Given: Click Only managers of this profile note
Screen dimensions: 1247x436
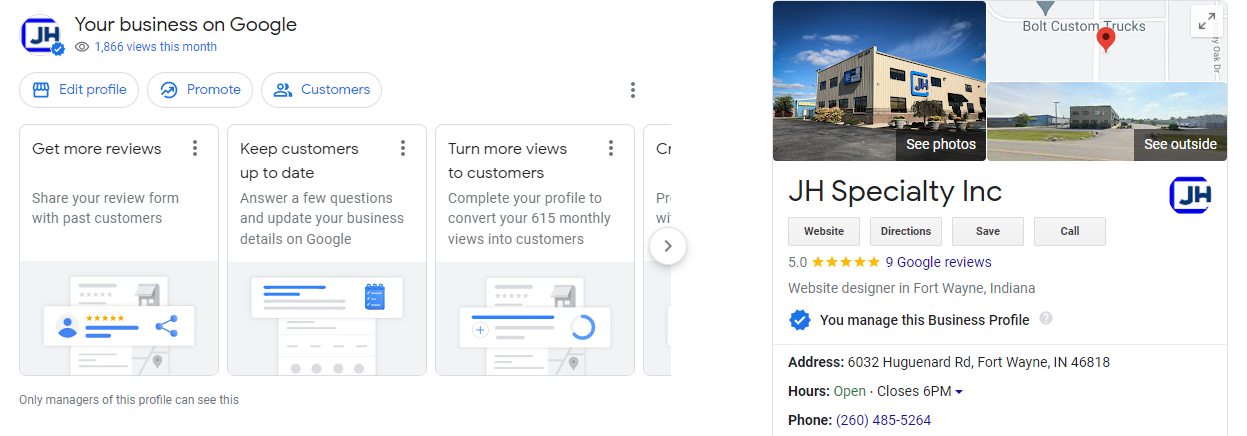Looking at the screenshot, I should (x=129, y=400).
